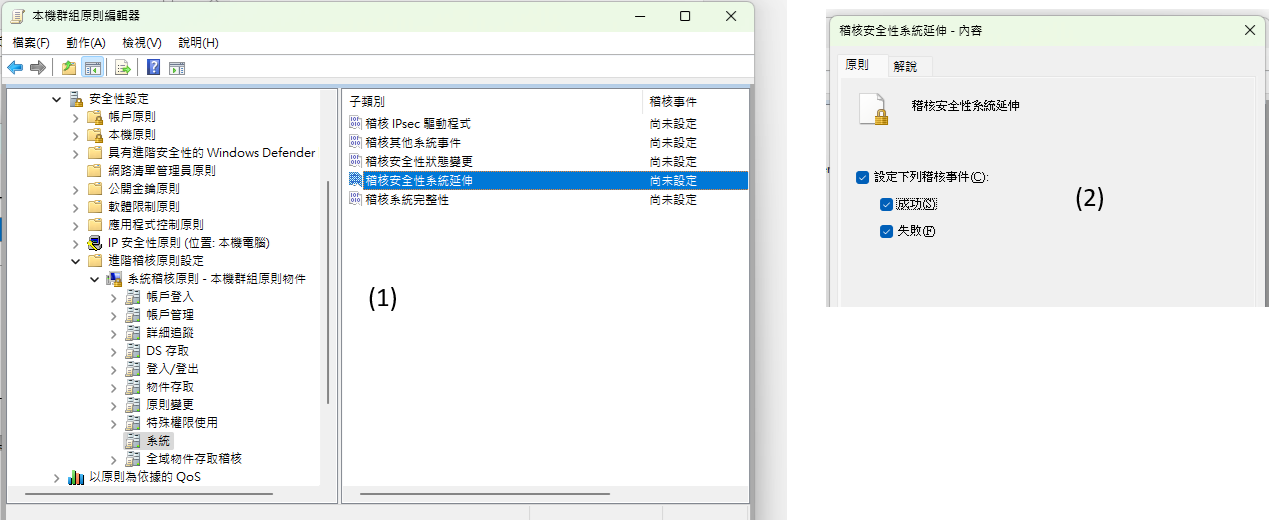1286x520 pixels.
Task: Toggle the 設定下列稽核事件 checkbox
Action: [863, 177]
